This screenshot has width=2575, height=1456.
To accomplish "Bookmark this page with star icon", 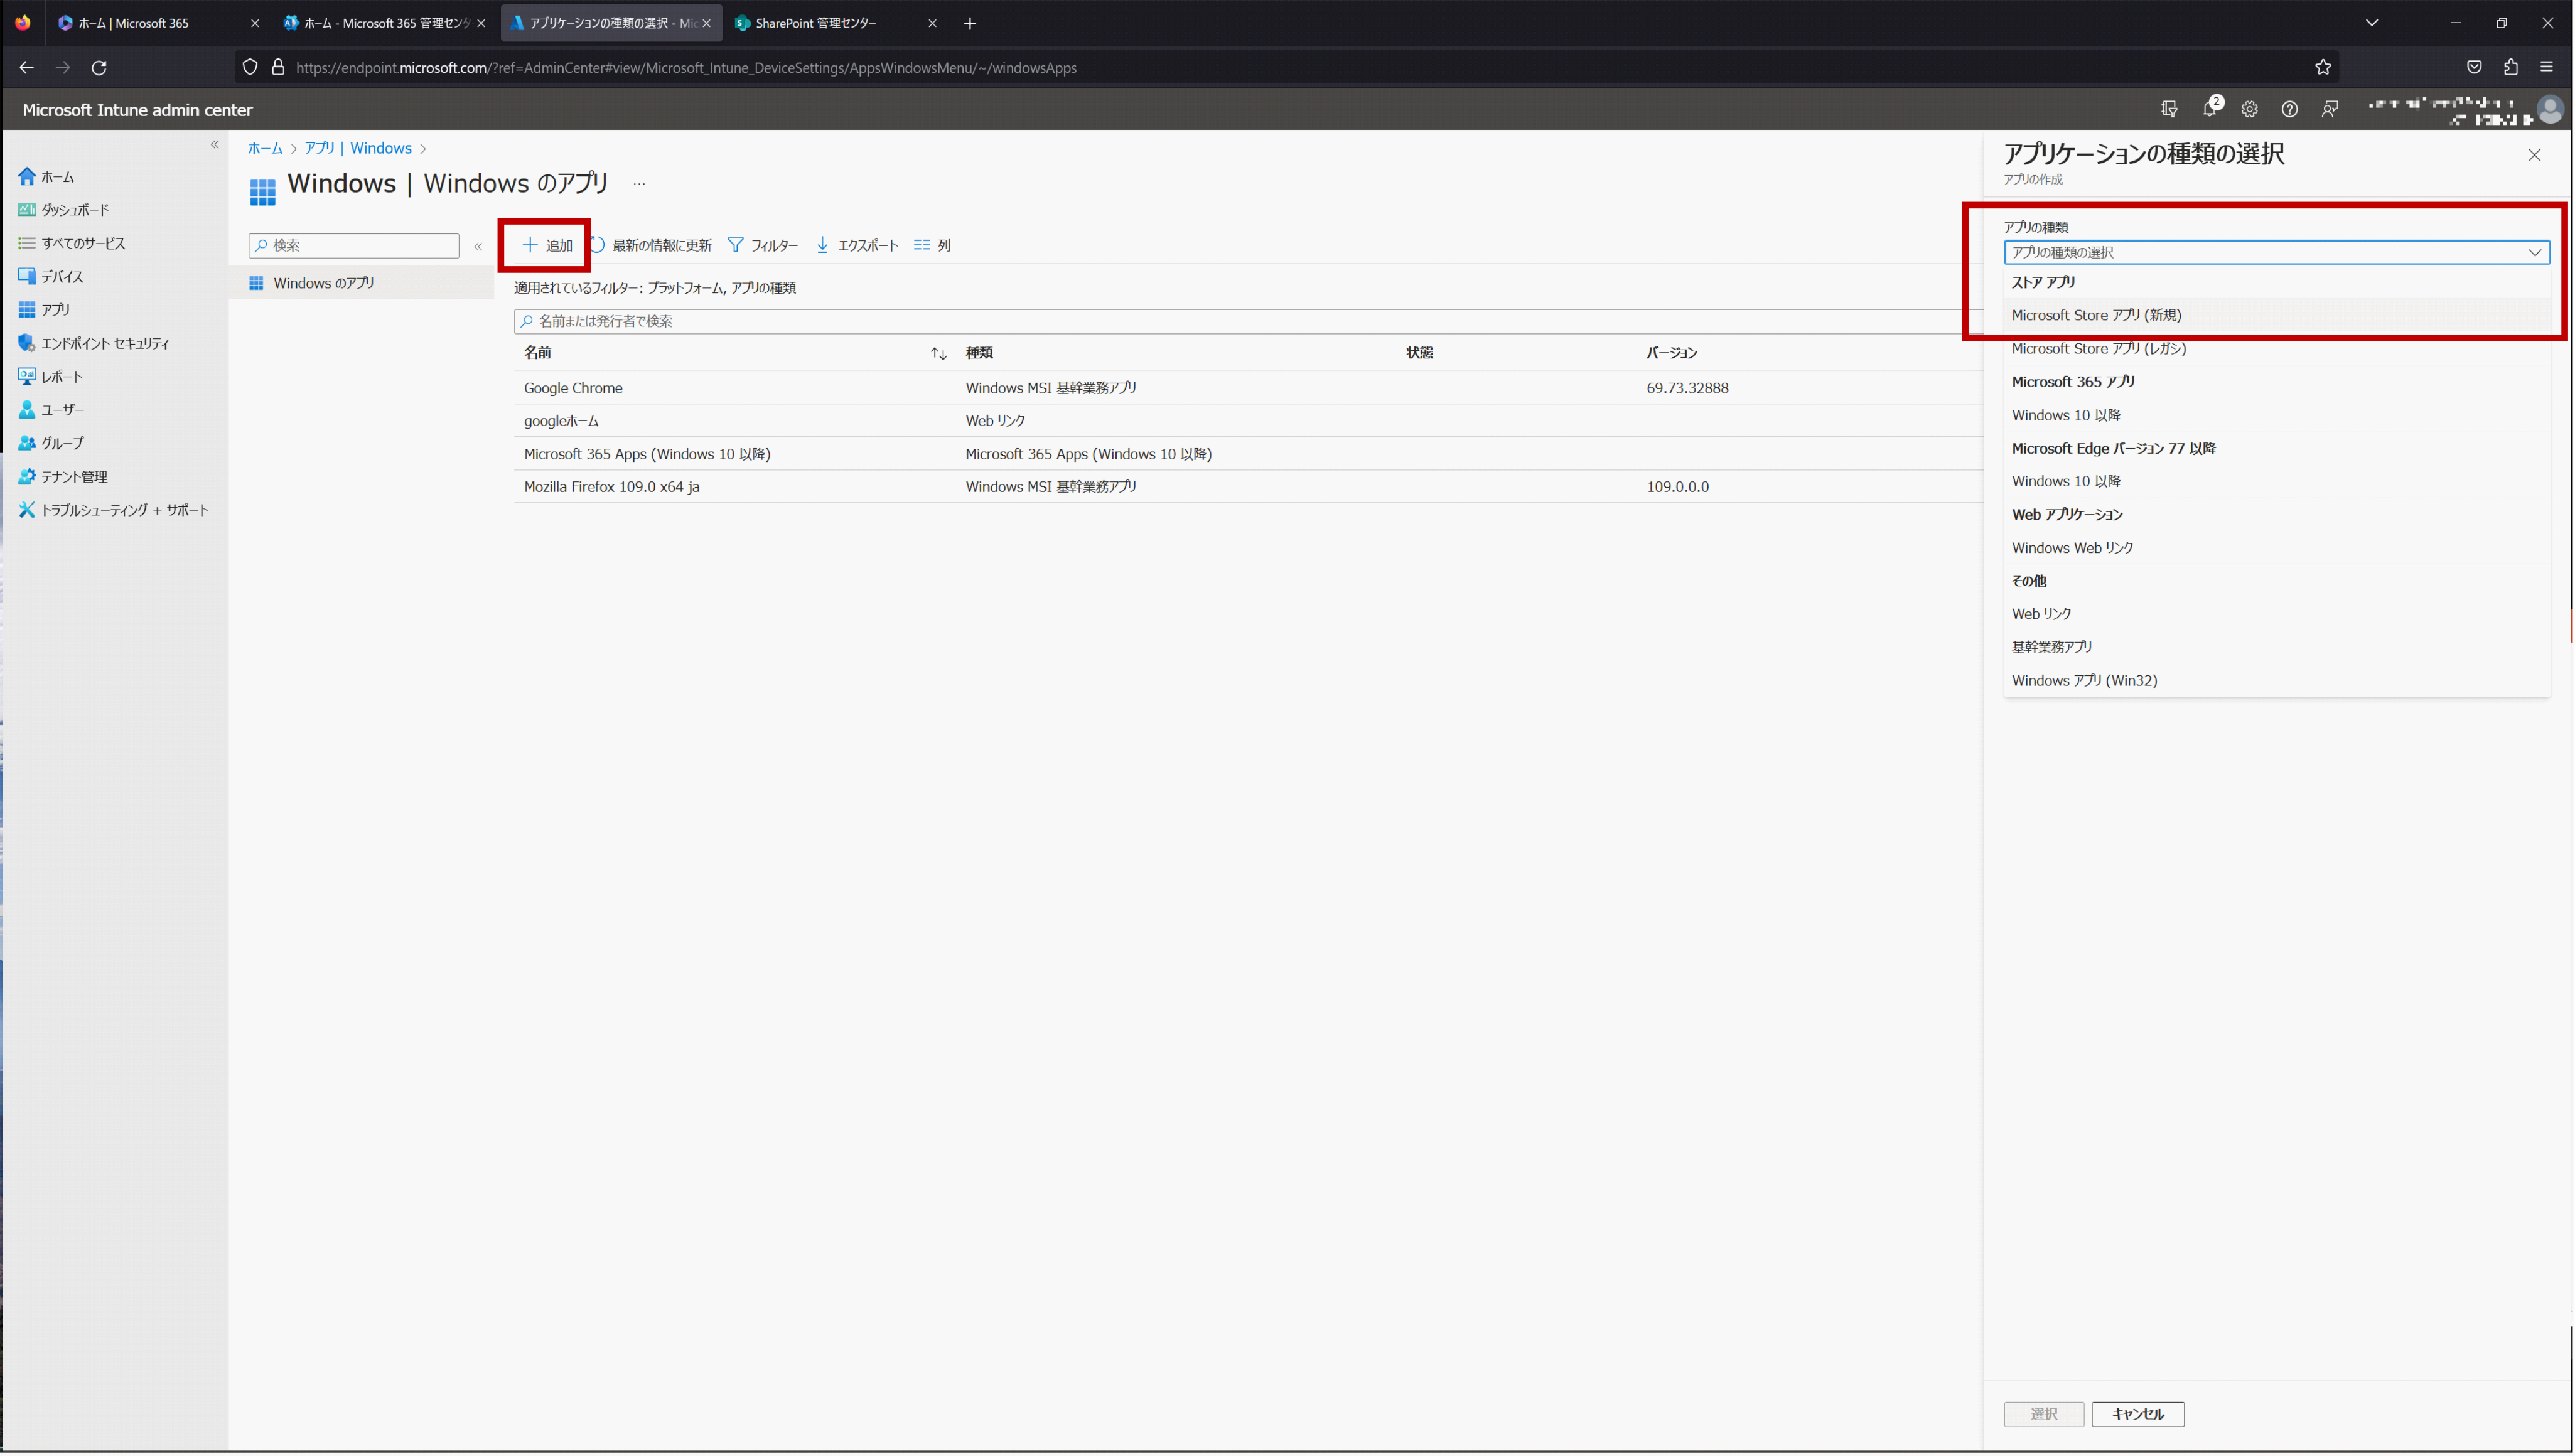I will pos(2322,67).
